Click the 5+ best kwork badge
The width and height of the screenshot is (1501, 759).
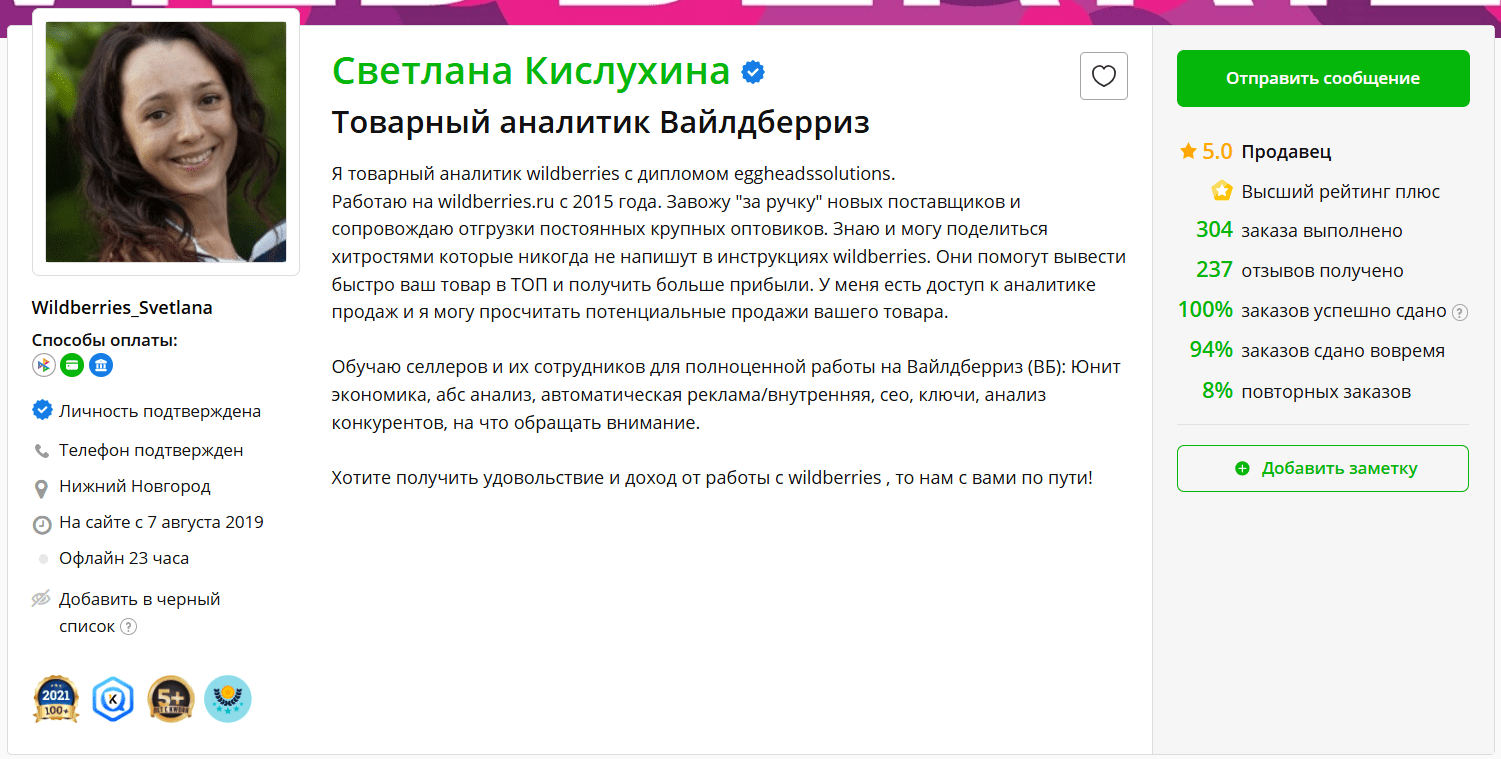pyautogui.click(x=170, y=699)
